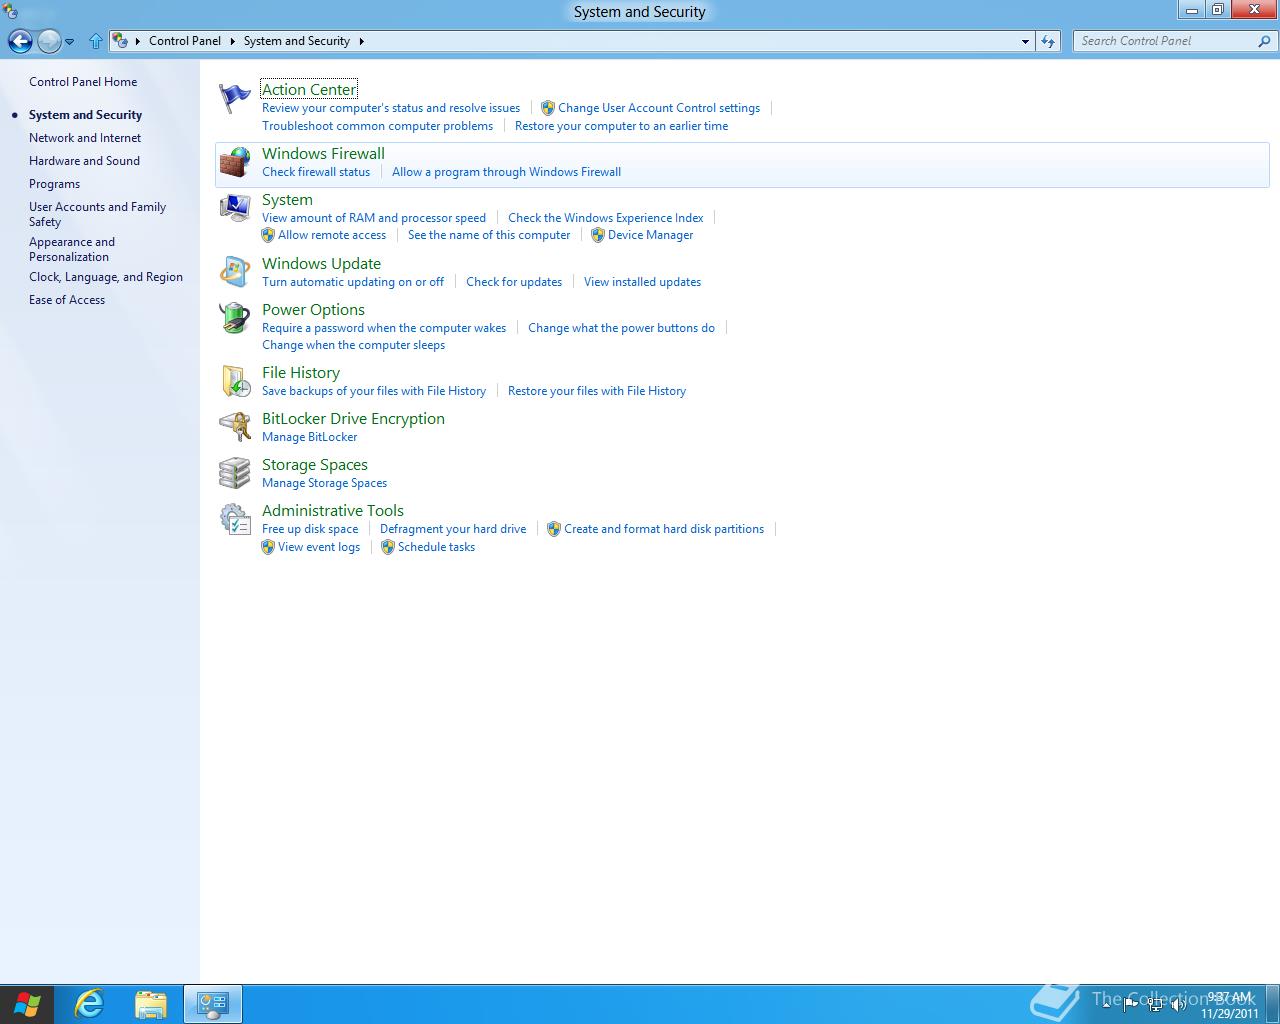
Task: Go to Hardware and Sound section
Action: 84,160
